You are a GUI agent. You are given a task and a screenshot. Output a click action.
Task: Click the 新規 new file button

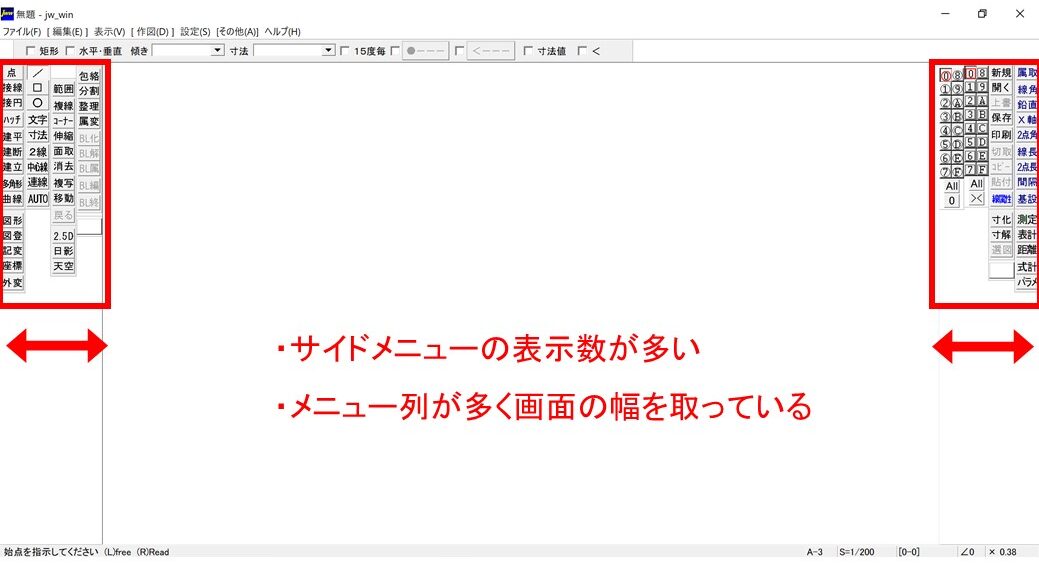click(x=1001, y=73)
